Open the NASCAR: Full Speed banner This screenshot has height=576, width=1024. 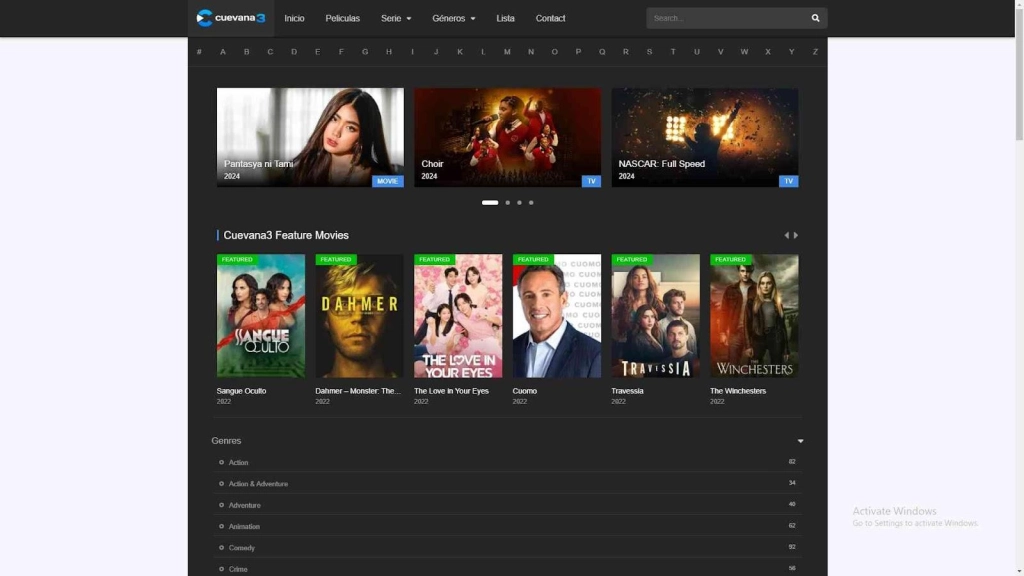coord(705,137)
